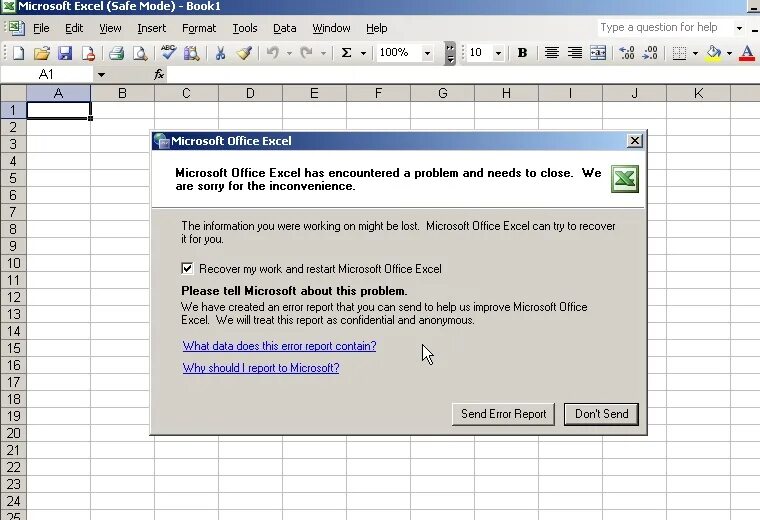
Task: Expand the Borders style dropdown arrow
Action: (695, 53)
